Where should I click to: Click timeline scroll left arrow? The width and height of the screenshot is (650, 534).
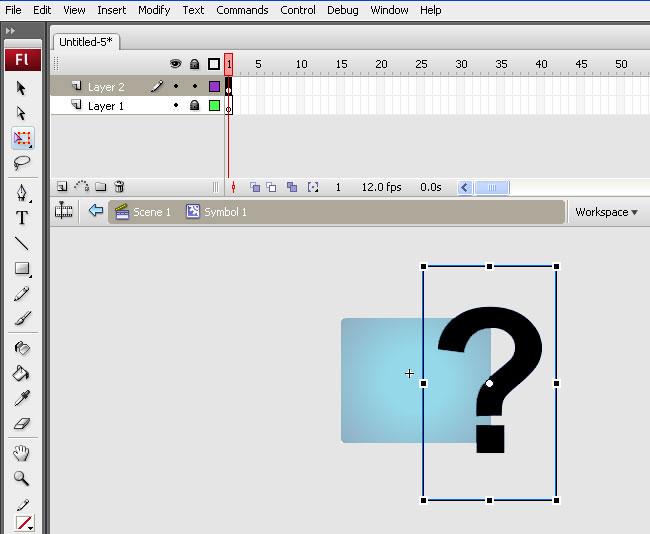tap(465, 188)
